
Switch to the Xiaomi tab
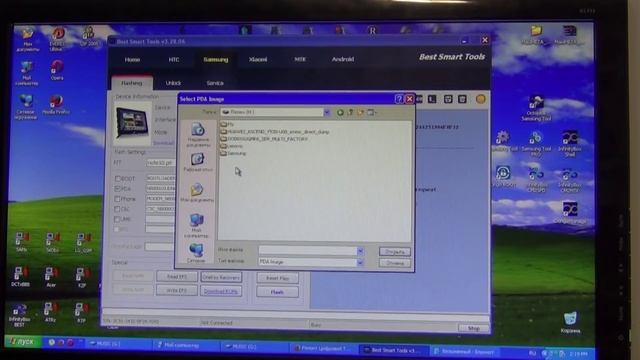click(258, 60)
